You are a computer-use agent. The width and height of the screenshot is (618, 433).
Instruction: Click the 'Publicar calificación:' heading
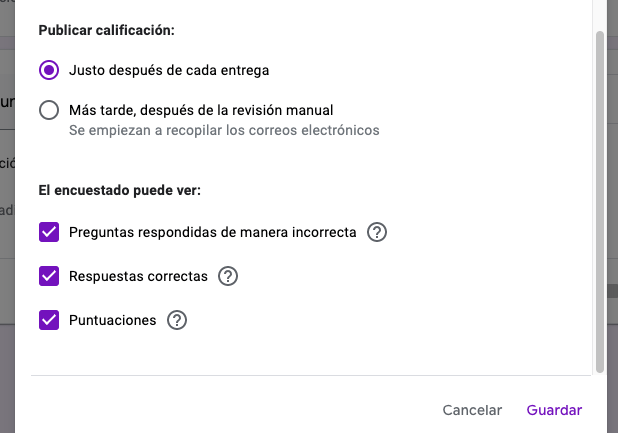107,30
